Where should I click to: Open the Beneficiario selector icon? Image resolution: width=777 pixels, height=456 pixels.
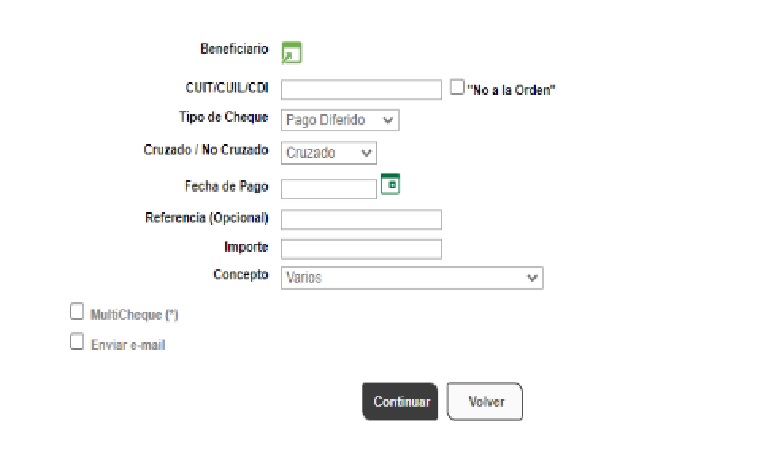[291, 53]
